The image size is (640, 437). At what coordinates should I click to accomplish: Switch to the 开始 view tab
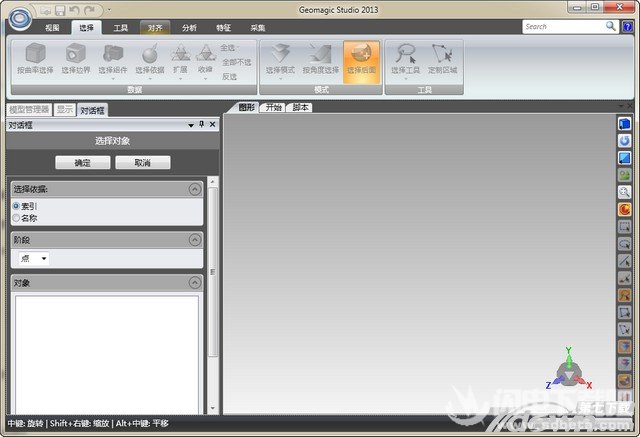(273, 107)
